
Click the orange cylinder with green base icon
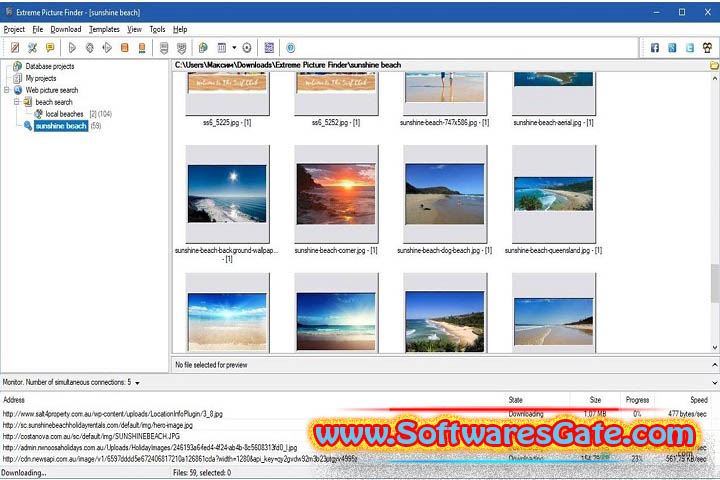[142, 48]
